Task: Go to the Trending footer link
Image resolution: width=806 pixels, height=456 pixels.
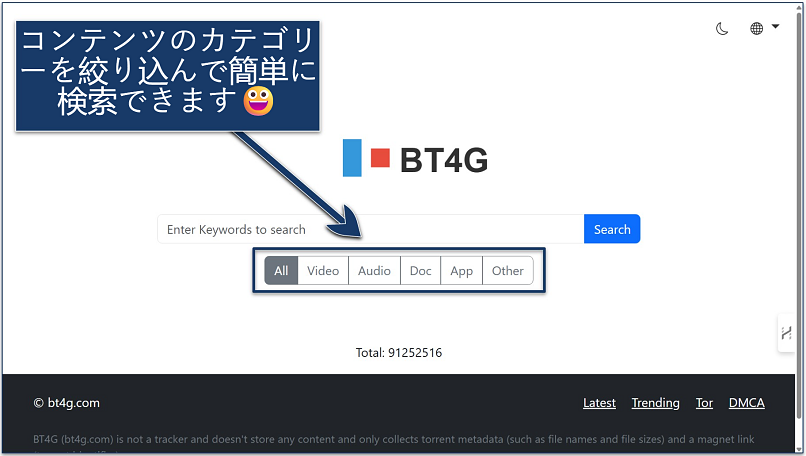Action: point(655,403)
